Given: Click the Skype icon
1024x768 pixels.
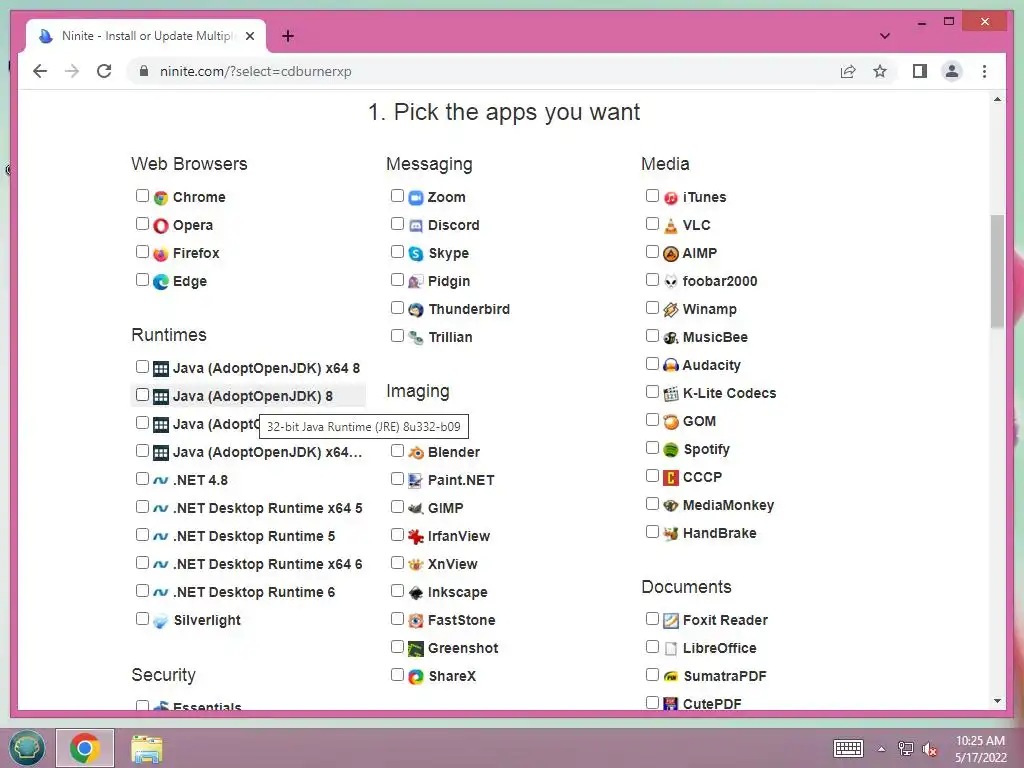Looking at the screenshot, I should (x=416, y=253).
